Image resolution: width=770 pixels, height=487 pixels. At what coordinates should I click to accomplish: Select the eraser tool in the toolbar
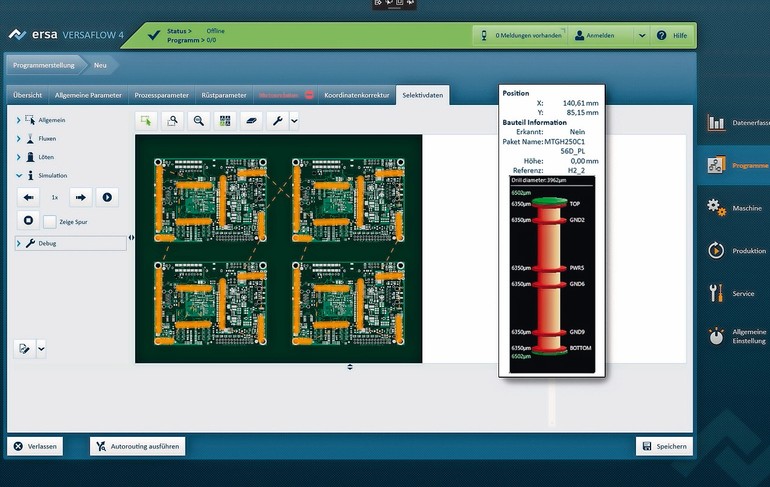tap(251, 120)
